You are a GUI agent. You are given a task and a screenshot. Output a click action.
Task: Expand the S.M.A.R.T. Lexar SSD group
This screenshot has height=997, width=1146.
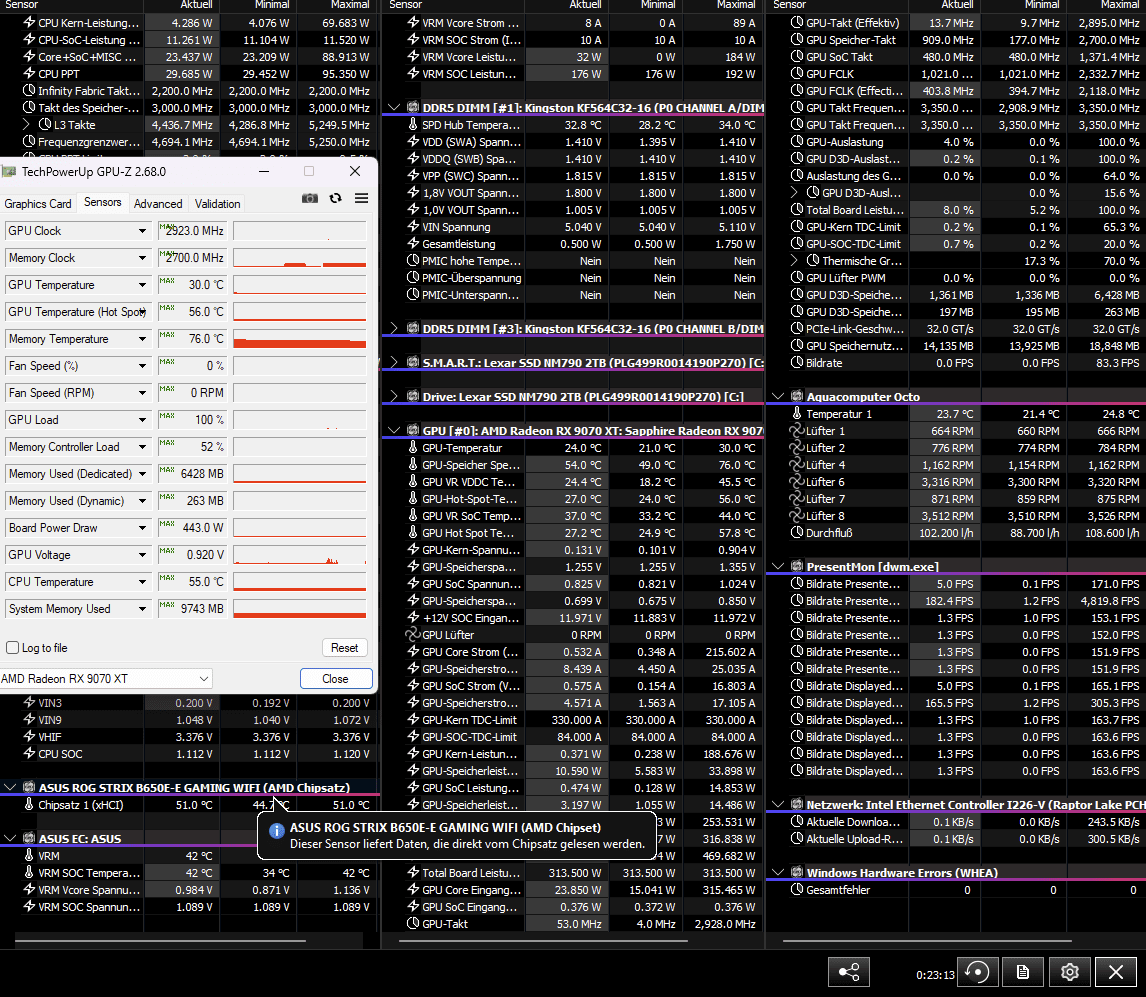coord(394,363)
